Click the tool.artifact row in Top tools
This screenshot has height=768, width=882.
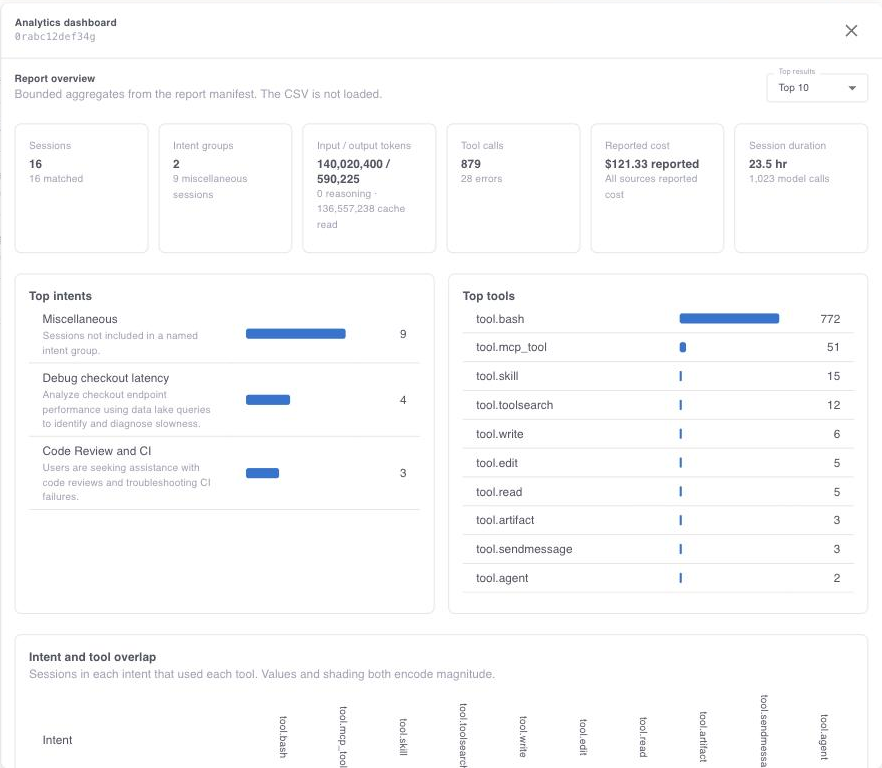(658, 520)
